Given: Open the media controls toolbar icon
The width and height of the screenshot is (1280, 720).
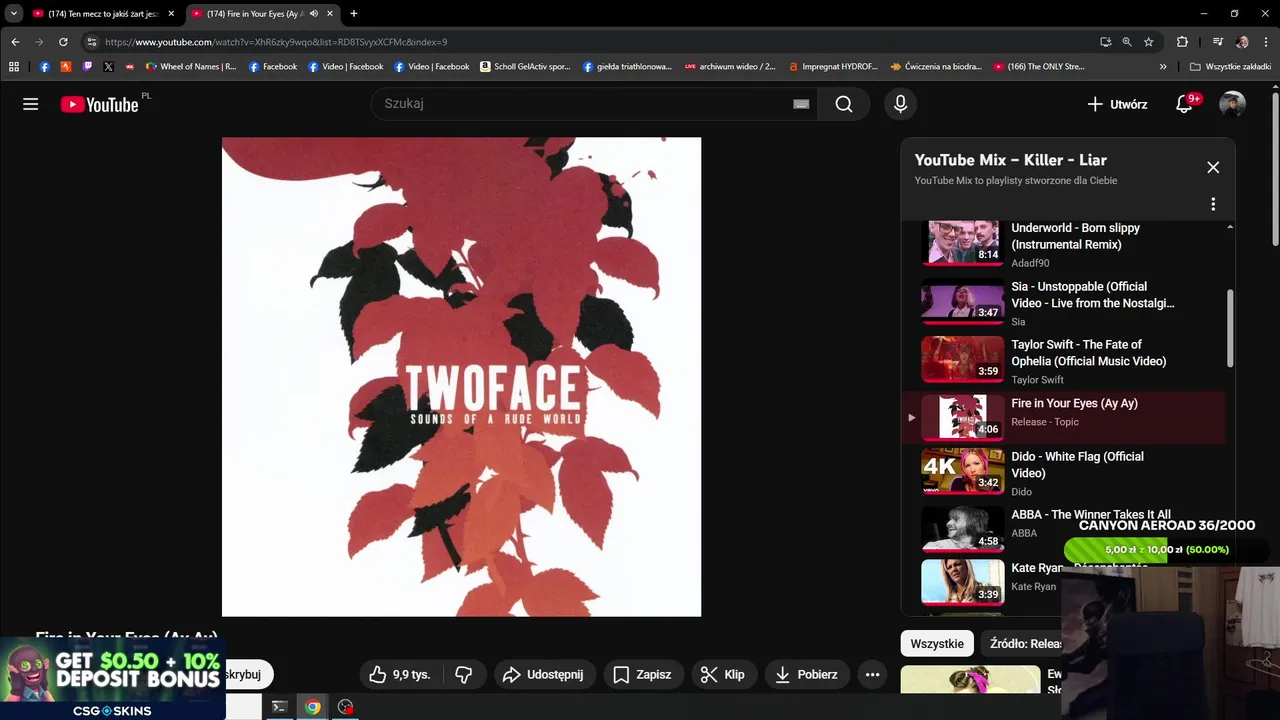Looking at the screenshot, I should (1217, 42).
